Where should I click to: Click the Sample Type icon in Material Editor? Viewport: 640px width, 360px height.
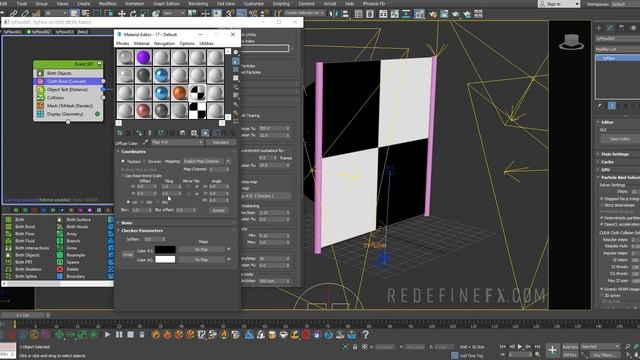(x=236, y=52)
